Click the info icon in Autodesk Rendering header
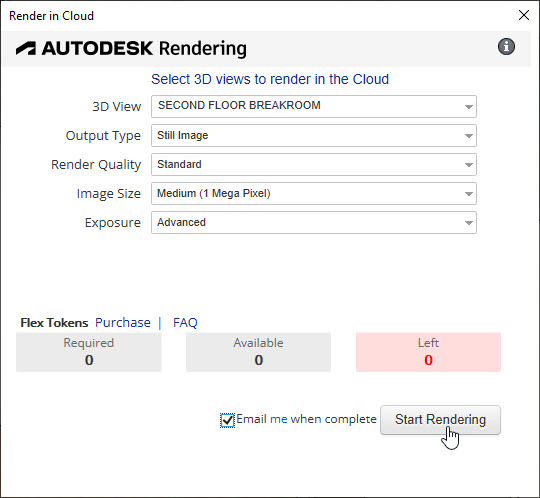 506,46
